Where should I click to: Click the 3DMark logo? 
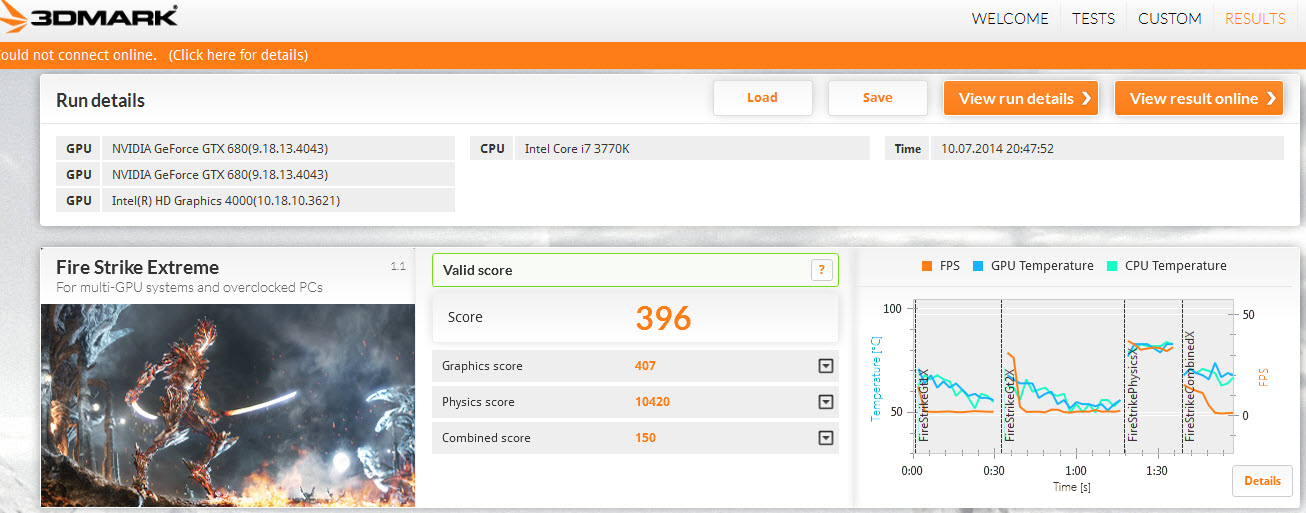point(90,17)
